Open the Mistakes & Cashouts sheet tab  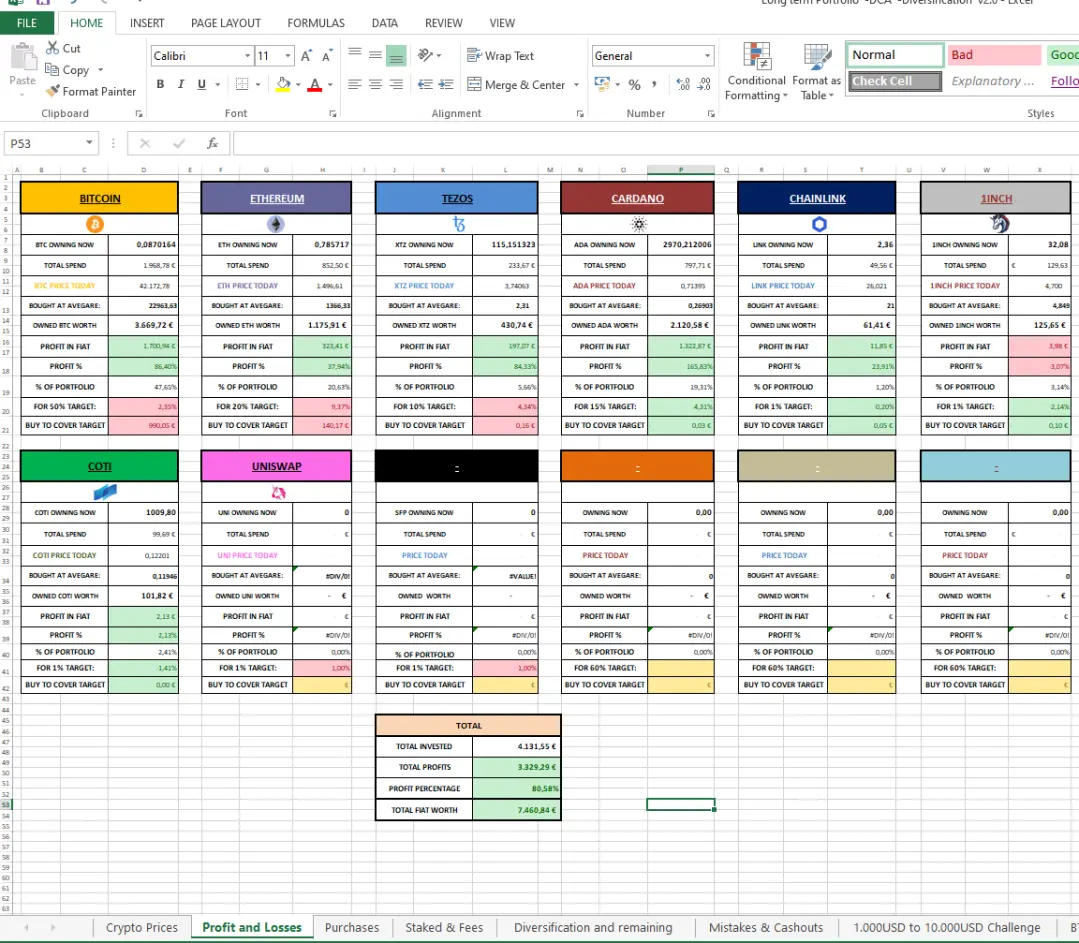tap(766, 927)
